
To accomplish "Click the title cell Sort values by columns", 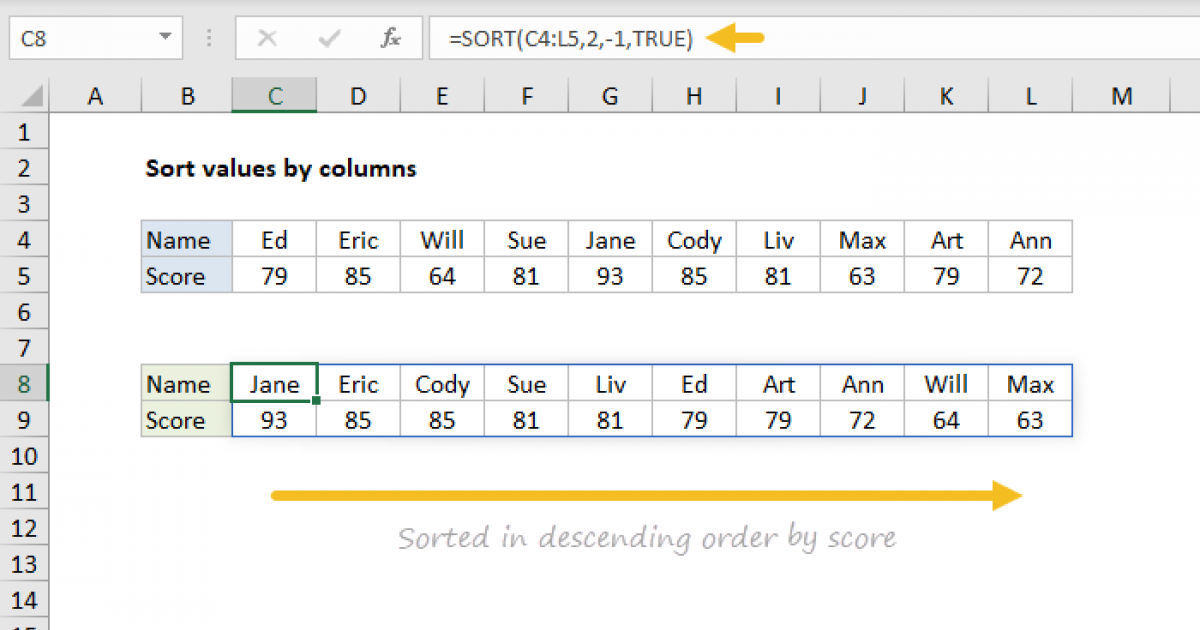I will pos(281,168).
